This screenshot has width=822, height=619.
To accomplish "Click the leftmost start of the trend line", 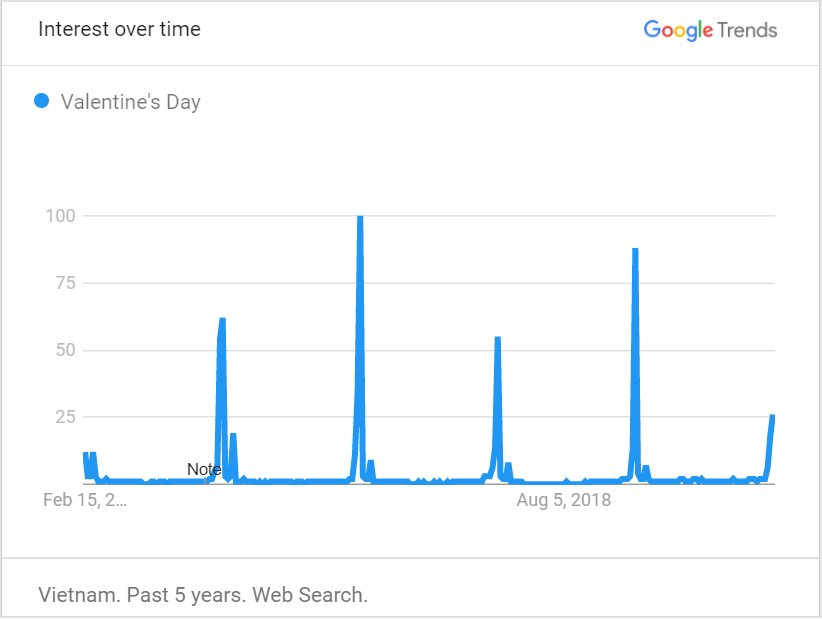I will tap(86, 455).
